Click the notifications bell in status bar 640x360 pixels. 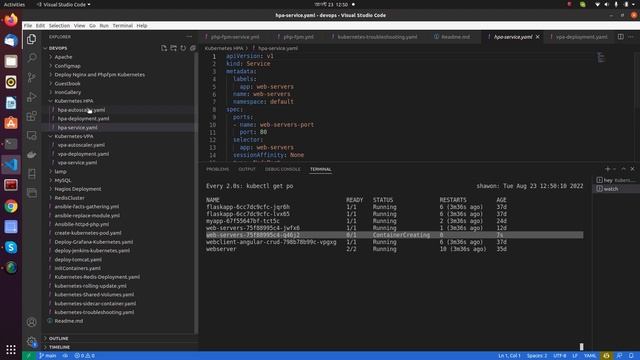tap(631, 356)
